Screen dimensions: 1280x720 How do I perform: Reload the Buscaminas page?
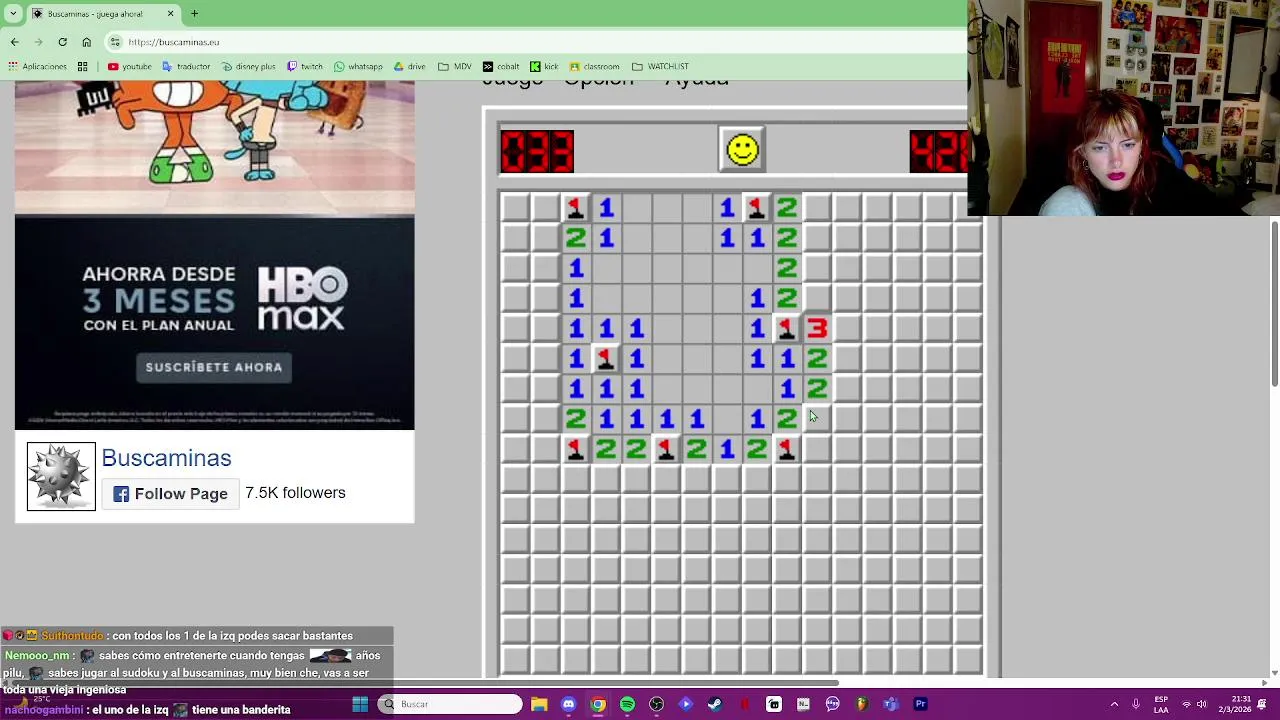coord(62,42)
